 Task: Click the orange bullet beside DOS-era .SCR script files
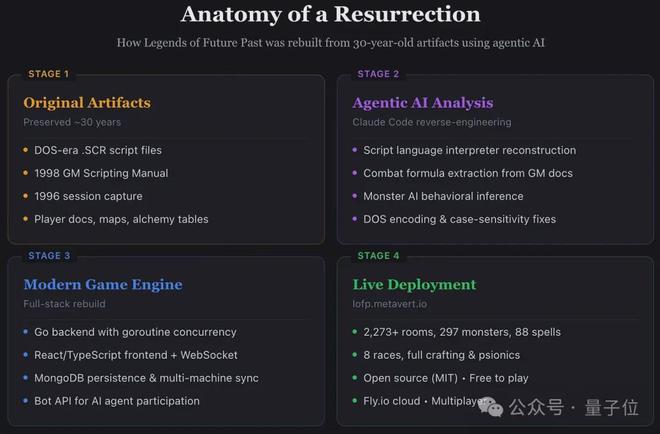pos(25,151)
